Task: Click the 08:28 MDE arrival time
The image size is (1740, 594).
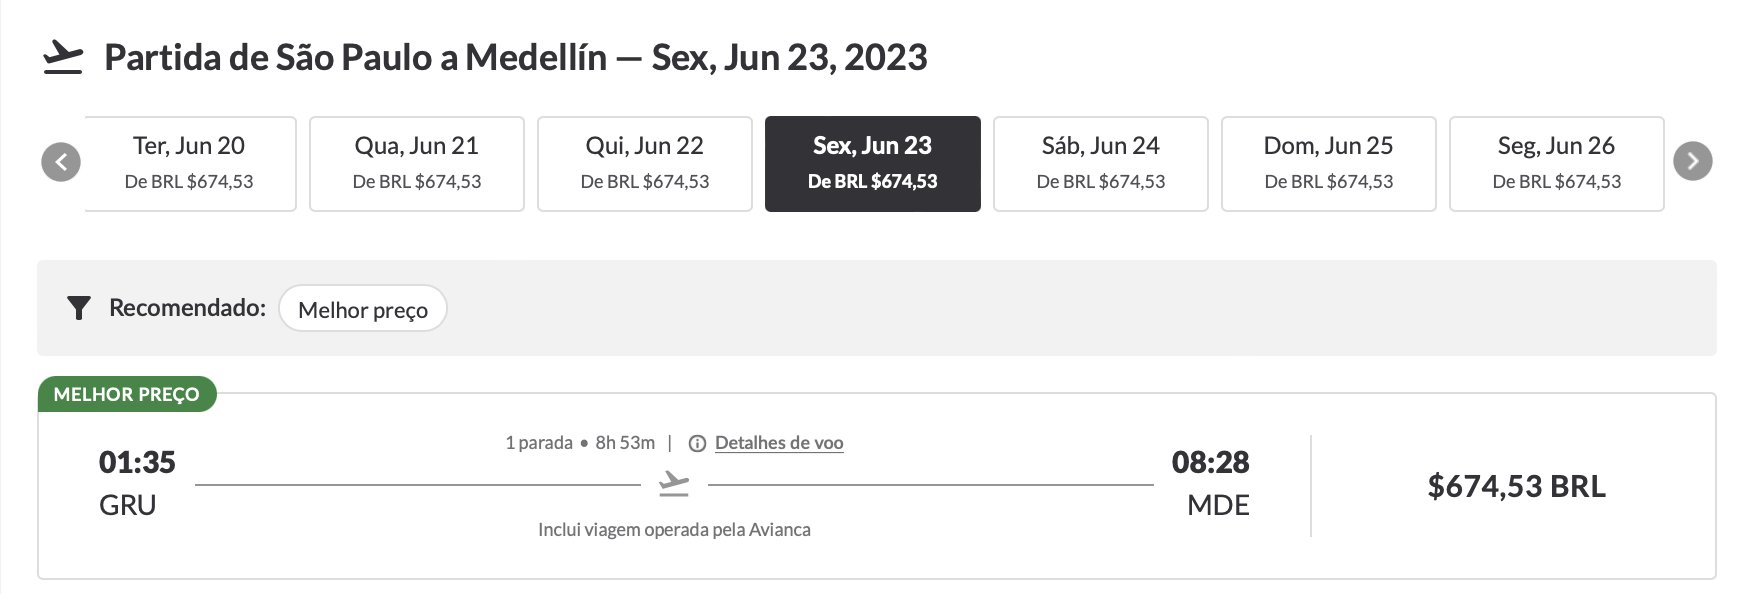Action: pos(1211,483)
